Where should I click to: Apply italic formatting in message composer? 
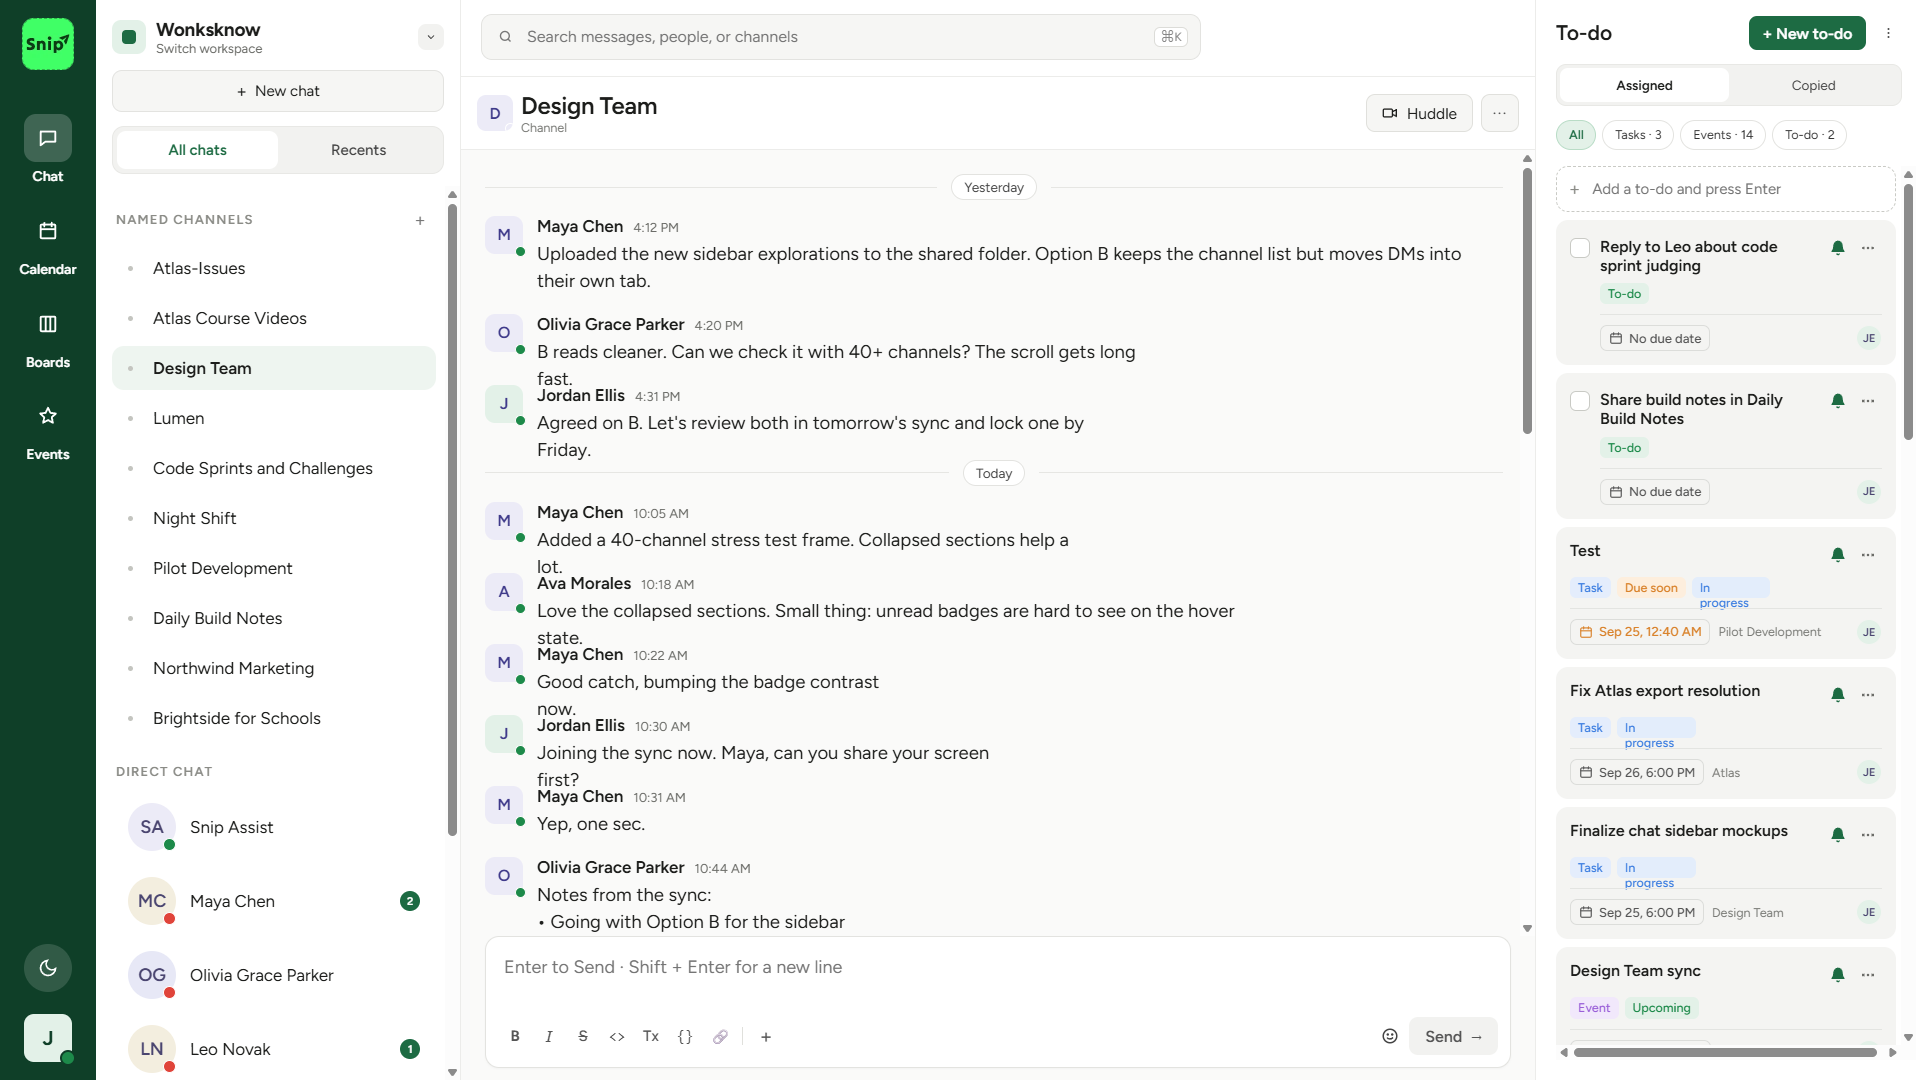(549, 1036)
